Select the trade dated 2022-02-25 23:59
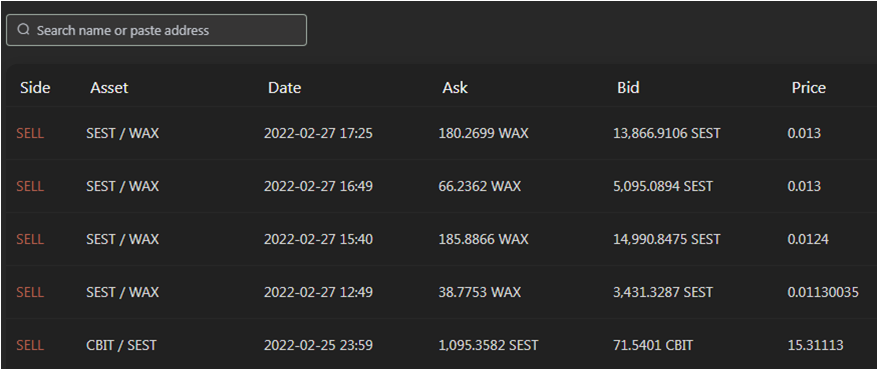Screen dimensions: 878x370 pos(439,344)
